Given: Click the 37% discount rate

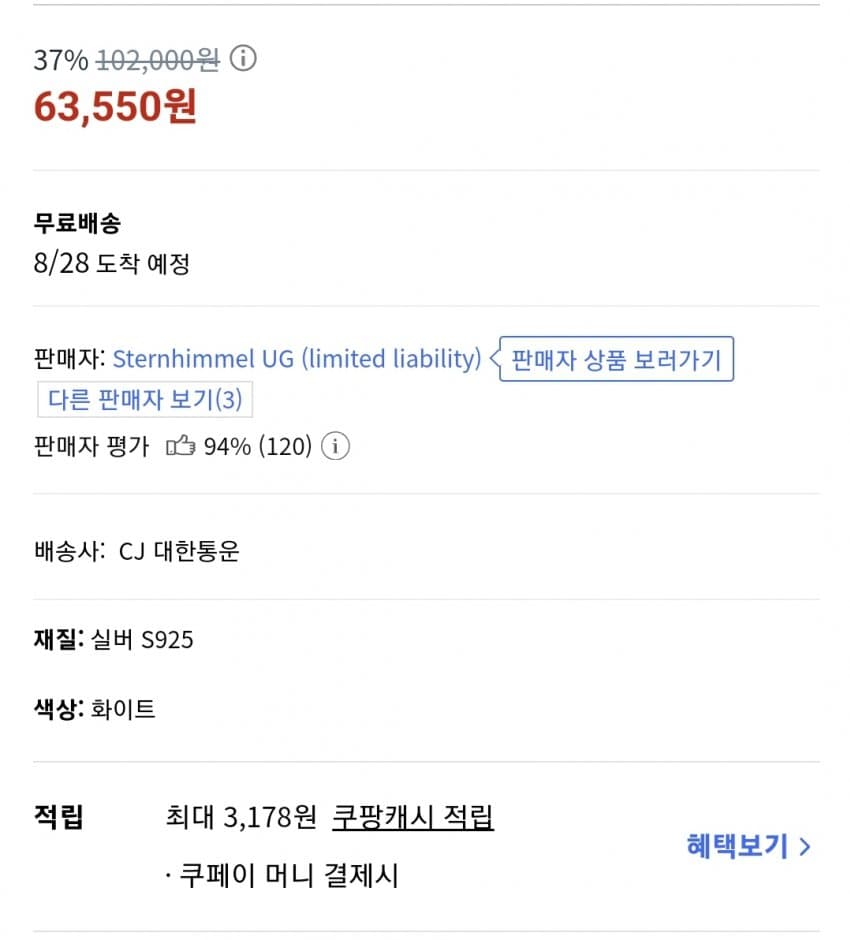Looking at the screenshot, I should [x=61, y=60].
